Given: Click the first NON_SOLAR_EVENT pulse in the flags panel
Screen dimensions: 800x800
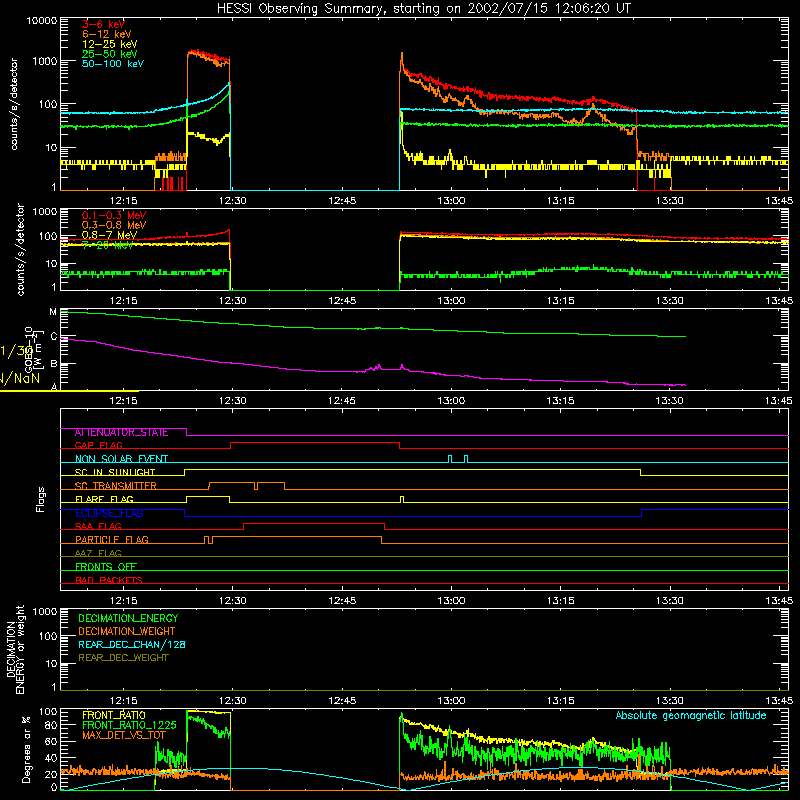Looking at the screenshot, I should pos(449,459).
